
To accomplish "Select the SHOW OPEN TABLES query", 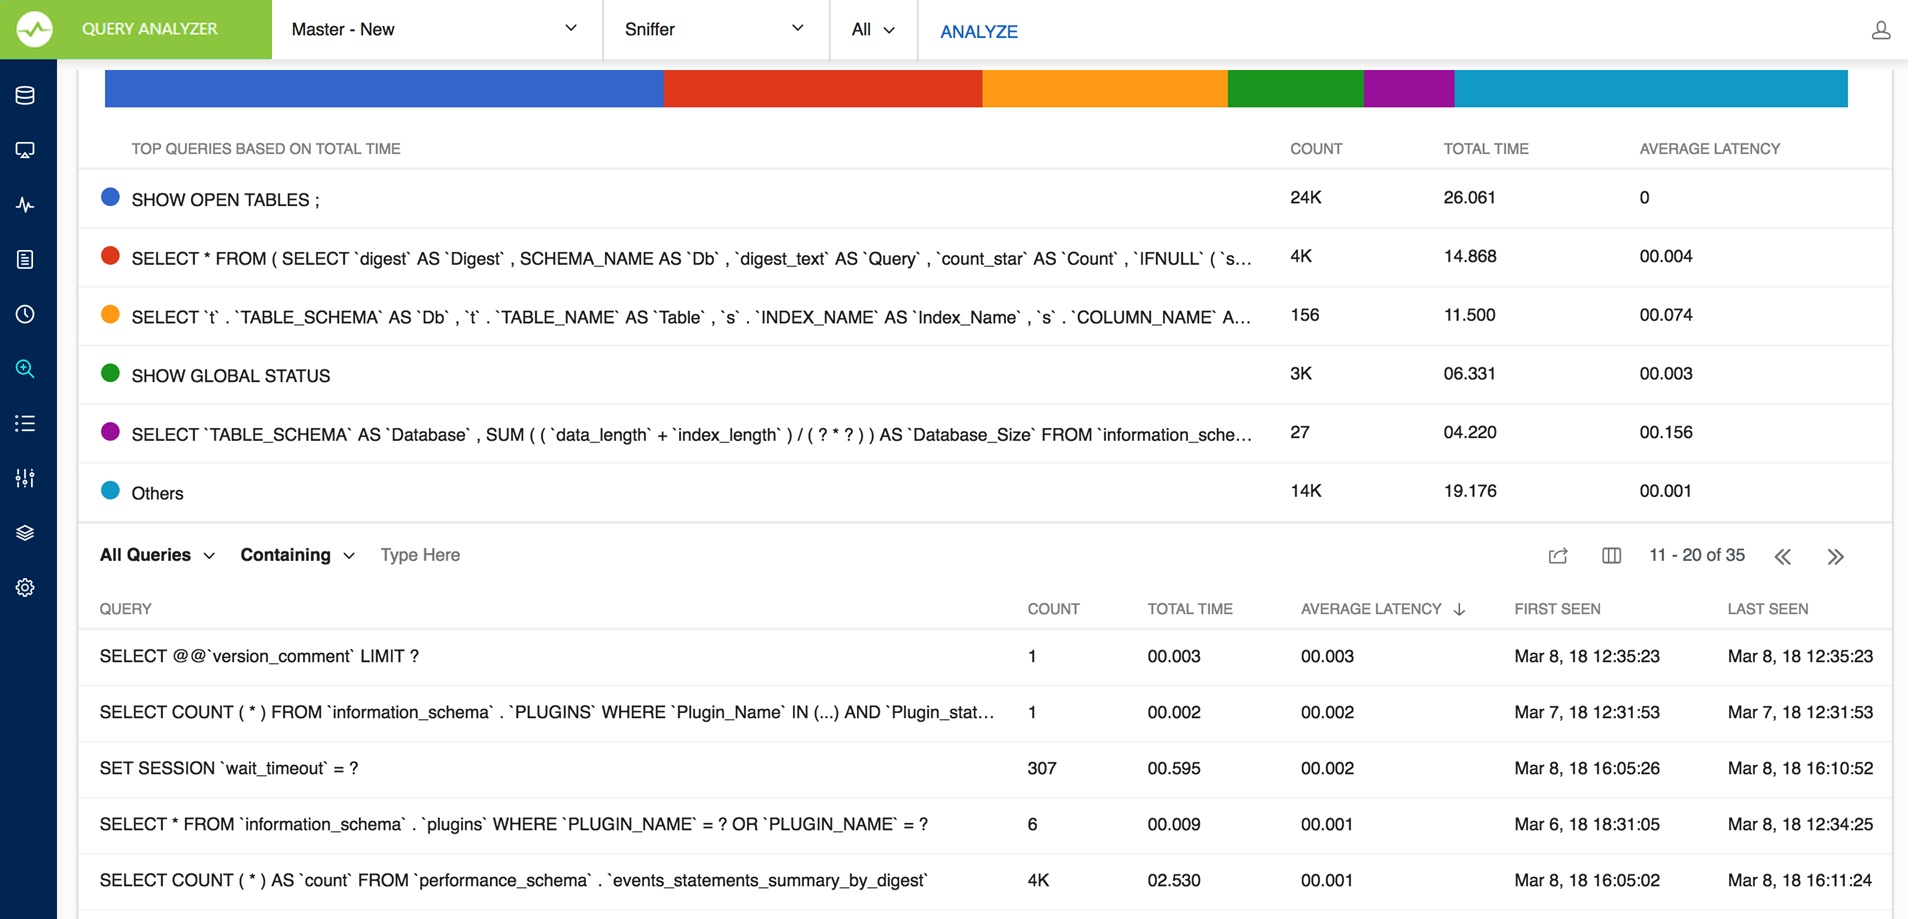I will (x=225, y=200).
